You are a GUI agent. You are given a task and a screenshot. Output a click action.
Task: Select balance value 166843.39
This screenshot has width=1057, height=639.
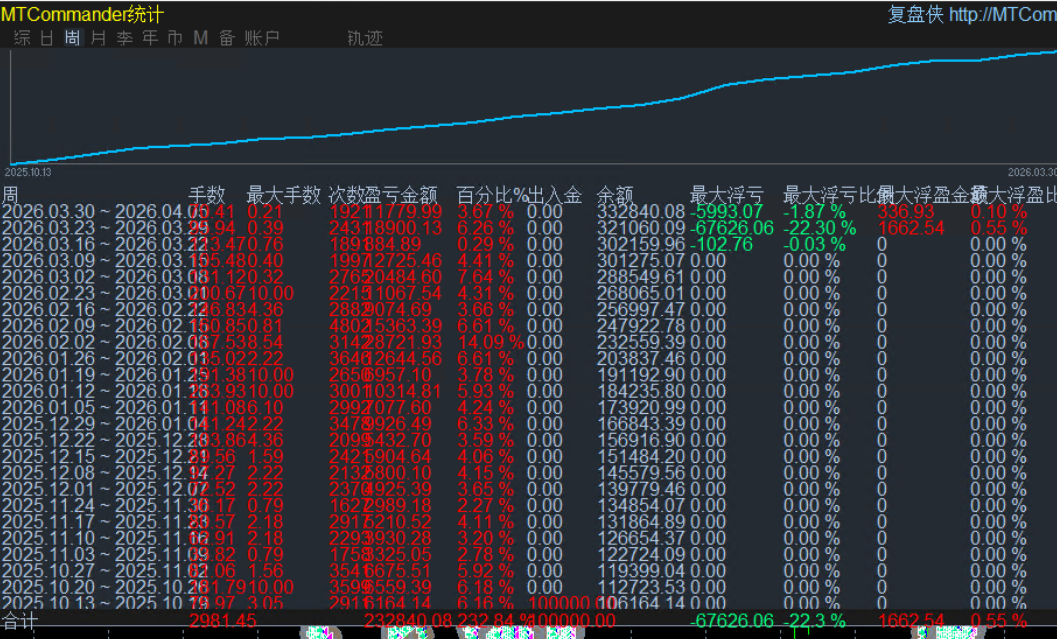click(640, 424)
